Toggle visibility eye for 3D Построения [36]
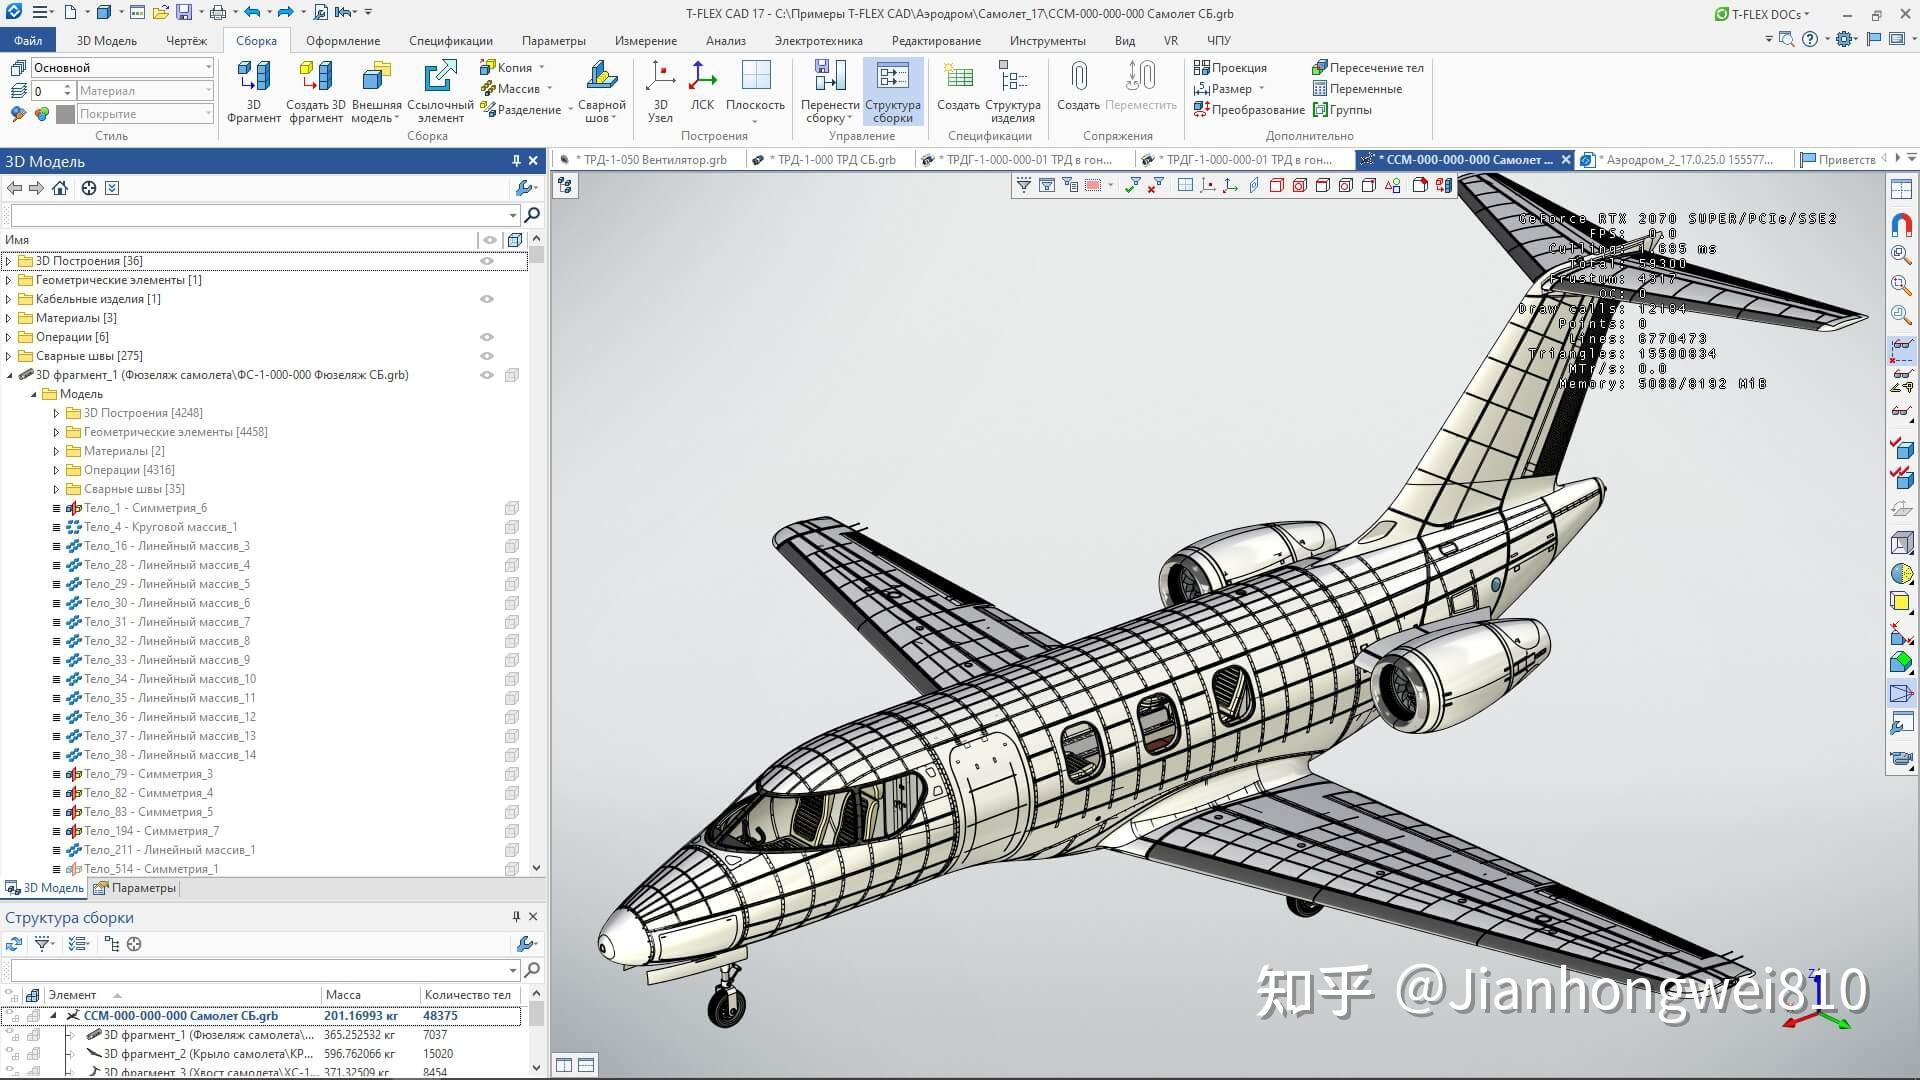 pyautogui.click(x=487, y=261)
